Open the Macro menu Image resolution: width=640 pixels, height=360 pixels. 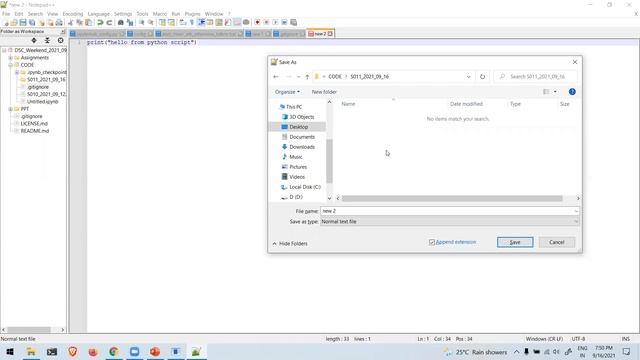point(160,14)
